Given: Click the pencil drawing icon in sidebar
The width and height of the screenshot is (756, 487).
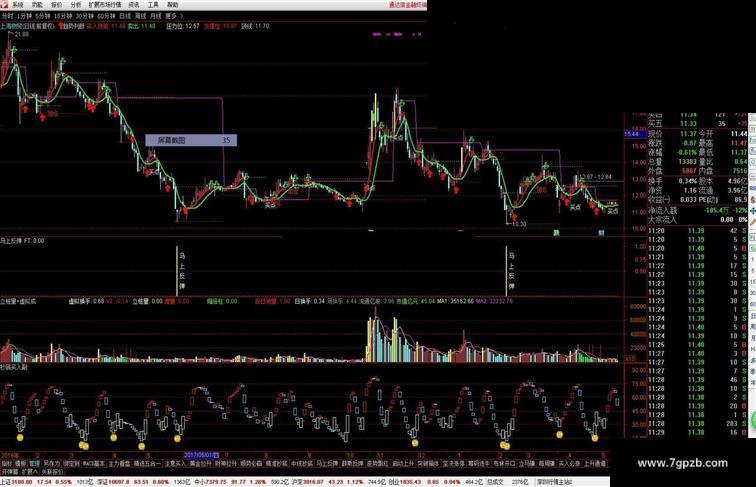Looking at the screenshot, I should tap(752, 222).
